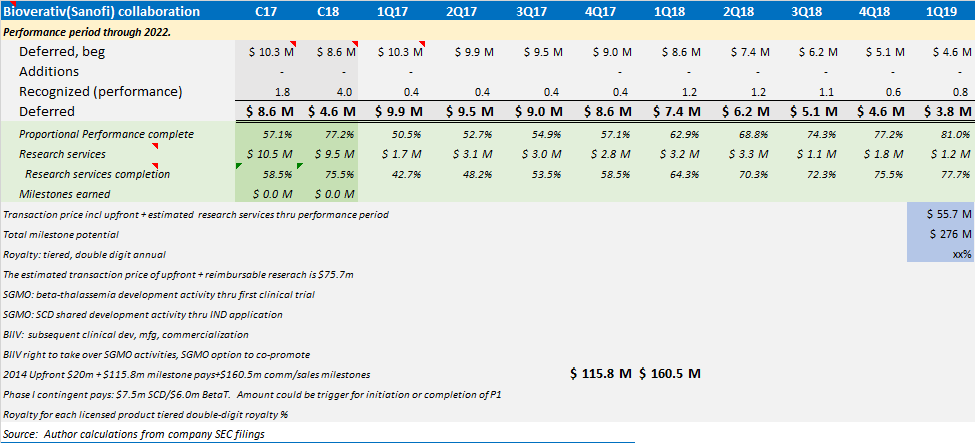Click Recognized value 4.0 under C18
The height and width of the screenshot is (443, 975).
tap(345, 92)
